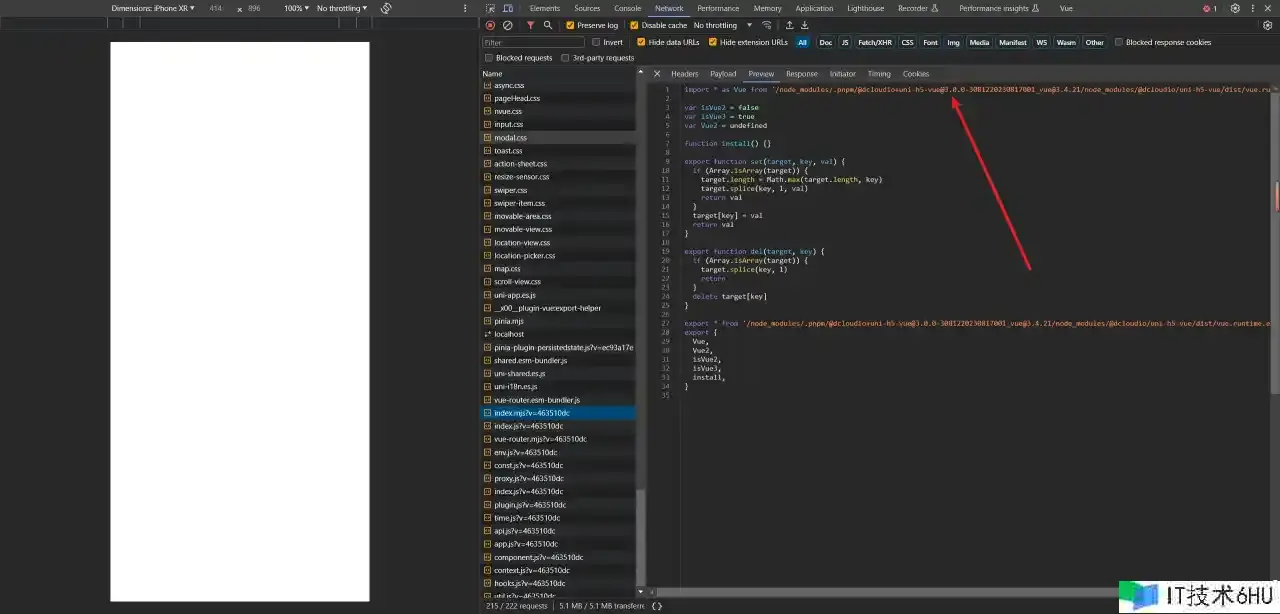The height and width of the screenshot is (614, 1280).
Task: Click pretty-print braces icon at bottom
Action: [657, 606]
